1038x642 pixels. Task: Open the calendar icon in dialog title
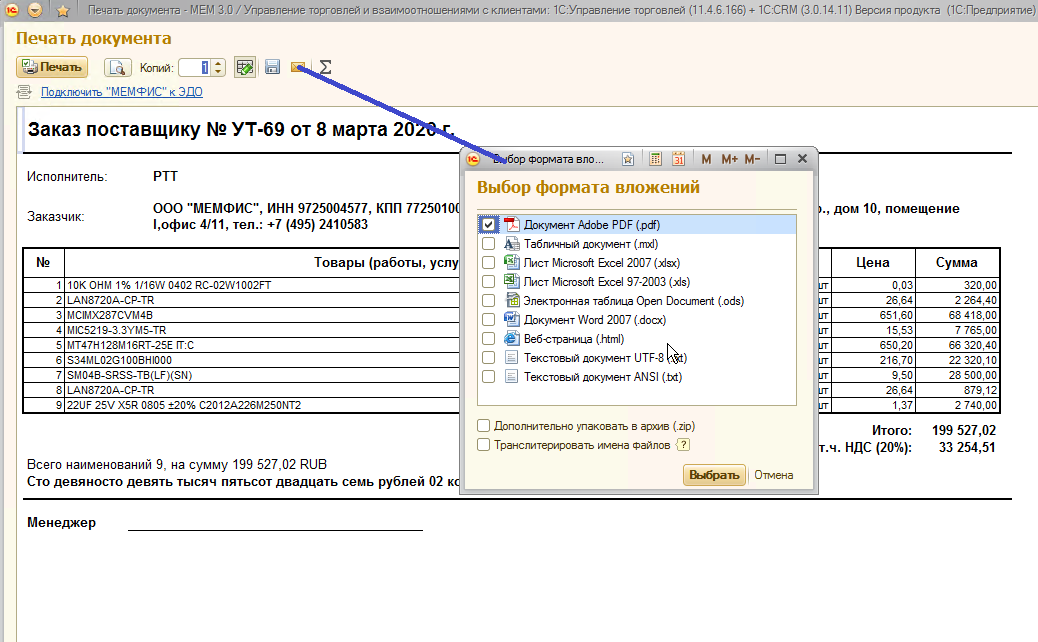679,159
